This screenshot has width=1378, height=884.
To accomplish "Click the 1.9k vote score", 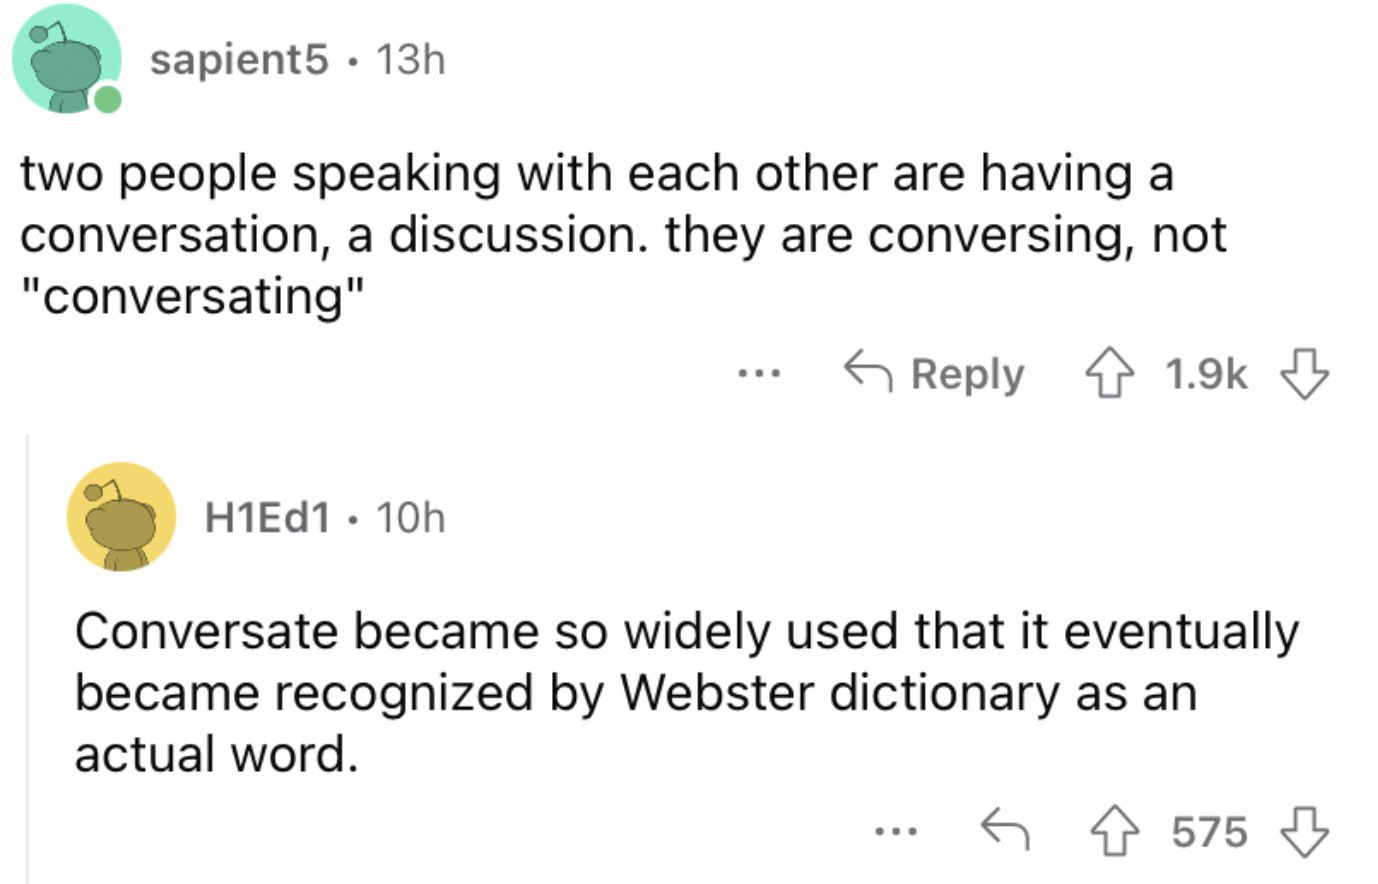I will [x=1206, y=375].
